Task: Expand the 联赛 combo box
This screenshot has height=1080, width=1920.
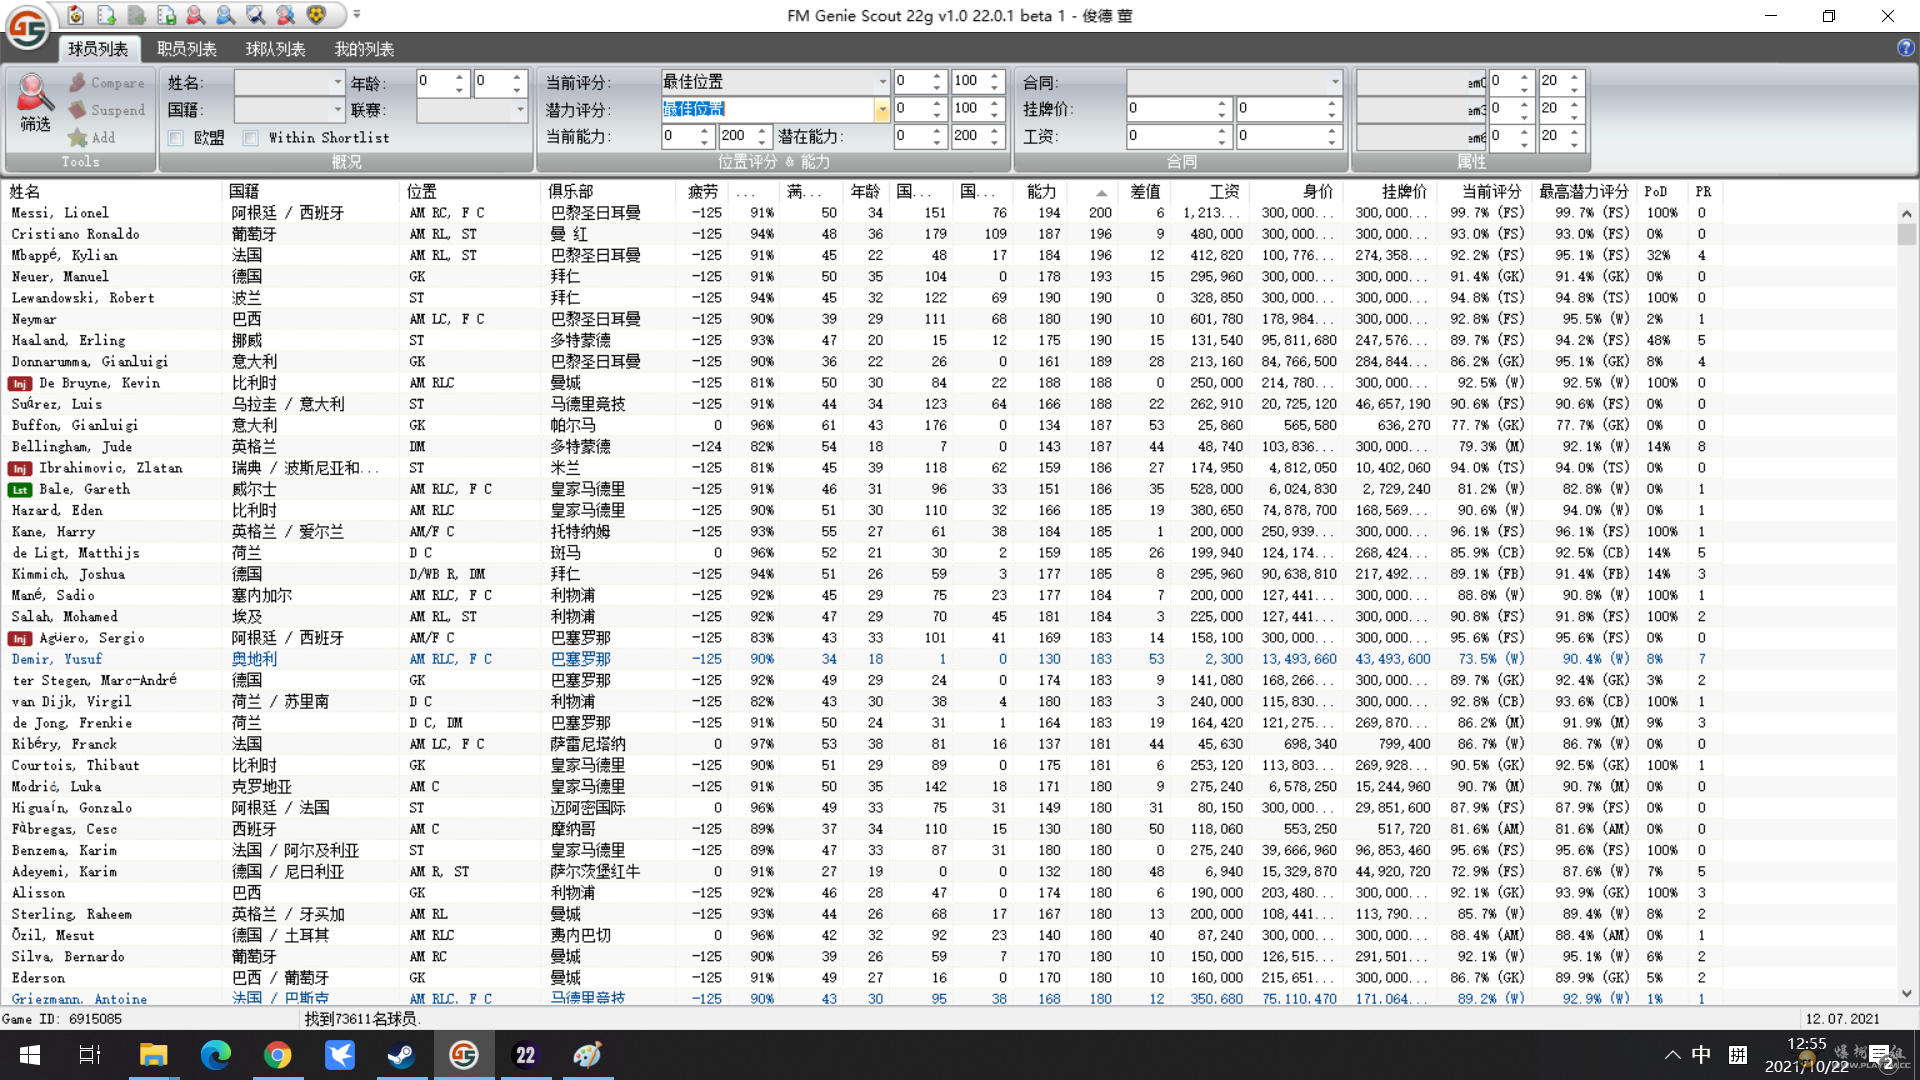Action: 520,110
